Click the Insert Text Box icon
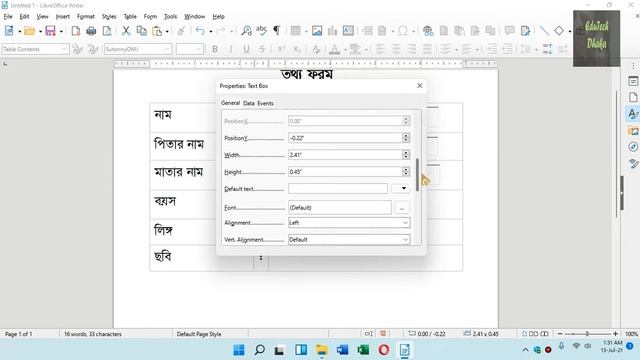This screenshot has height=360, width=640. click(348, 31)
